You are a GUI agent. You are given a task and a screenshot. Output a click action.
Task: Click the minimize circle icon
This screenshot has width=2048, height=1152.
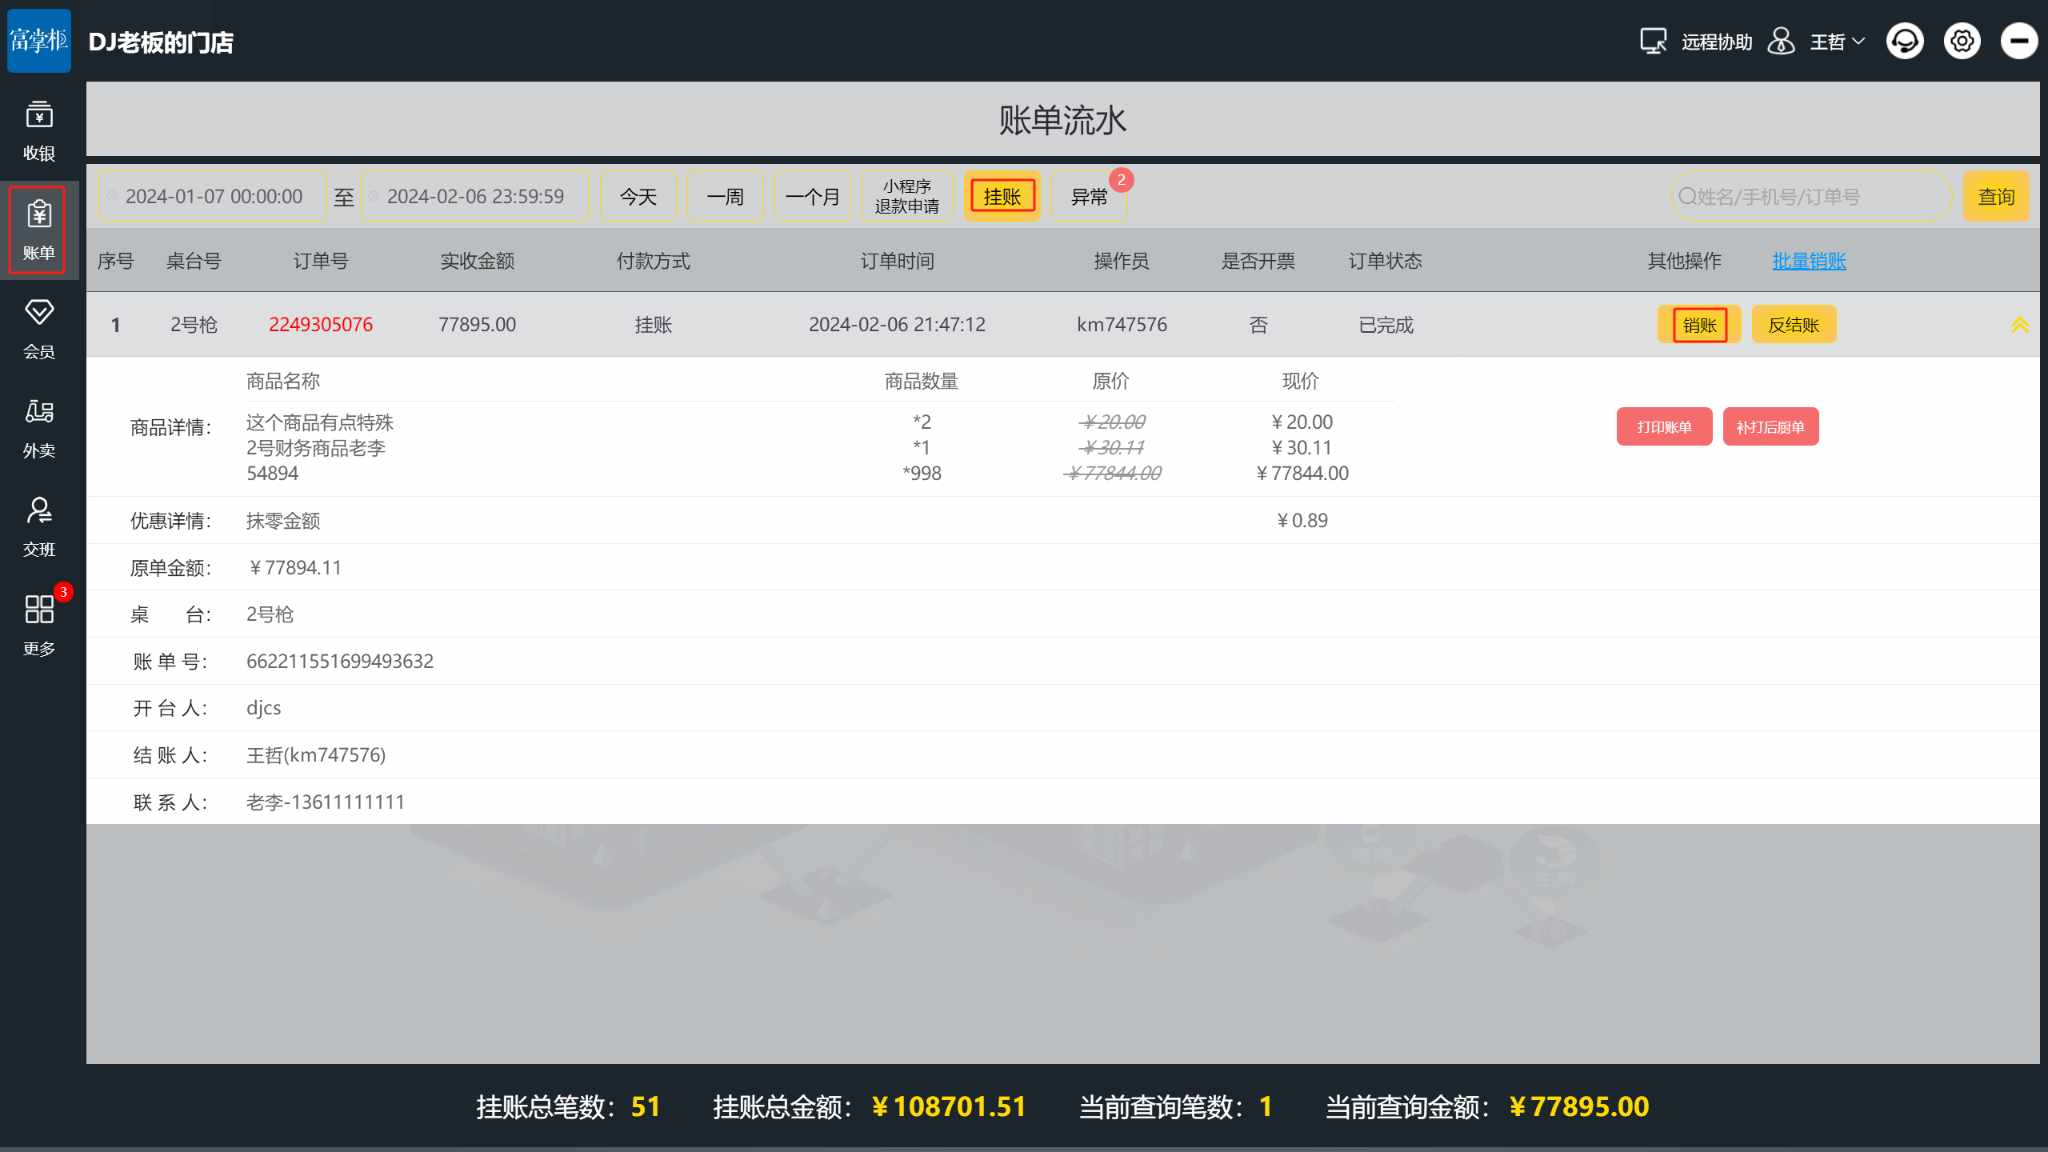tap(2019, 41)
